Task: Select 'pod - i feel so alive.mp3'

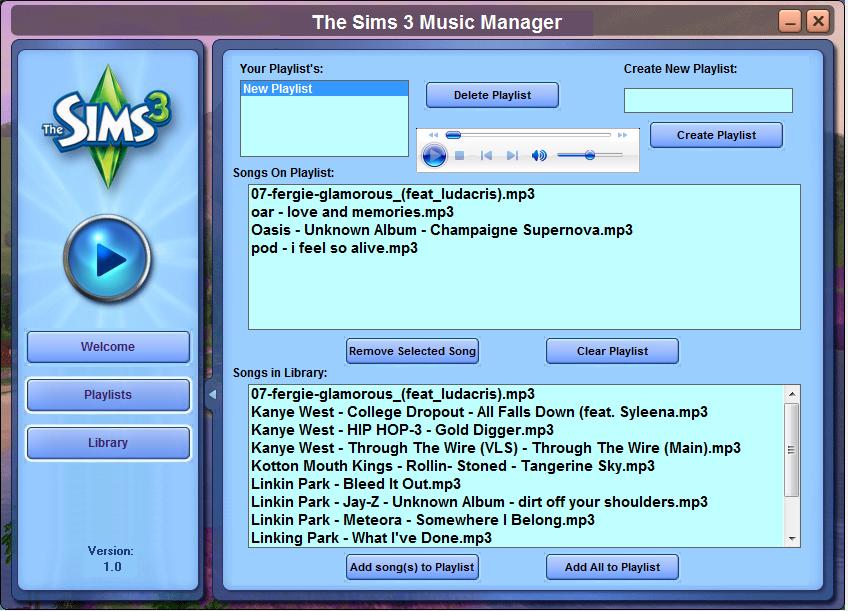Action: coord(524,248)
